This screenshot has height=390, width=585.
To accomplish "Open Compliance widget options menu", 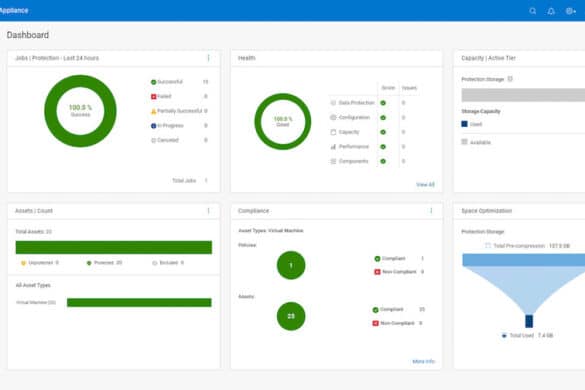I will [x=431, y=211].
